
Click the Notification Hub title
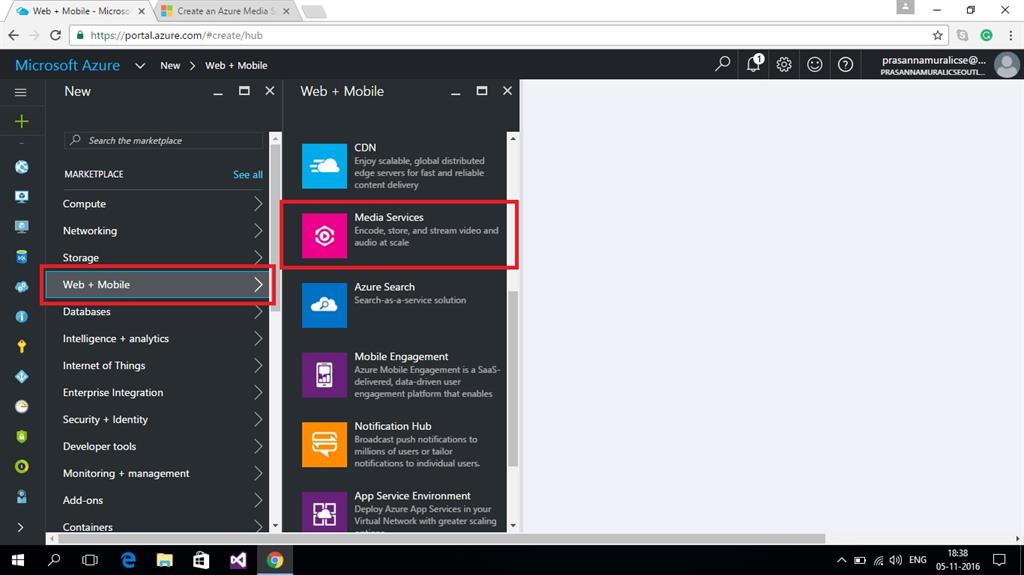392,426
